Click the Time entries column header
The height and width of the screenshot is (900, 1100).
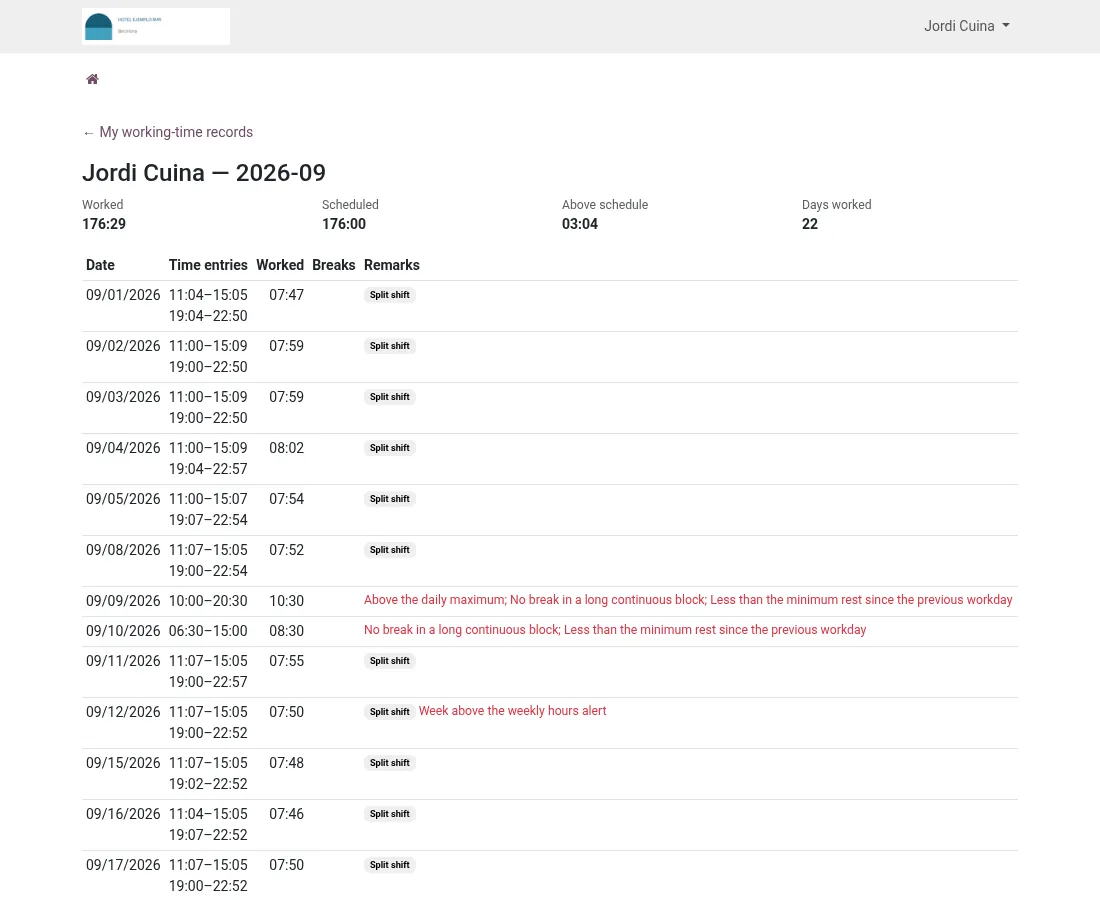tap(208, 265)
